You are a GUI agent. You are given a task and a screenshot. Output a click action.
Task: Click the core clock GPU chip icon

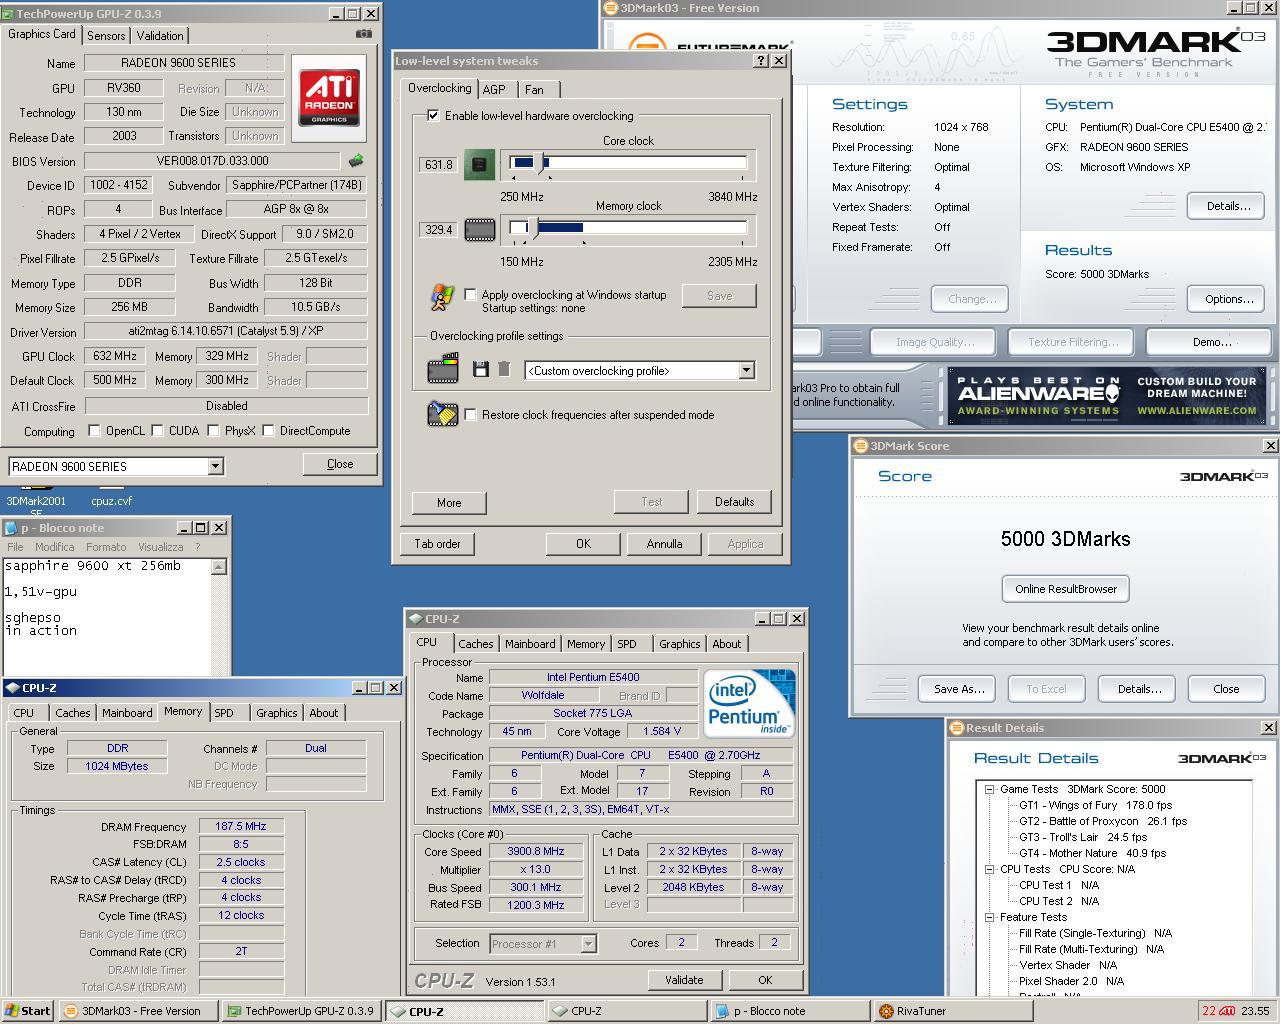coord(480,164)
